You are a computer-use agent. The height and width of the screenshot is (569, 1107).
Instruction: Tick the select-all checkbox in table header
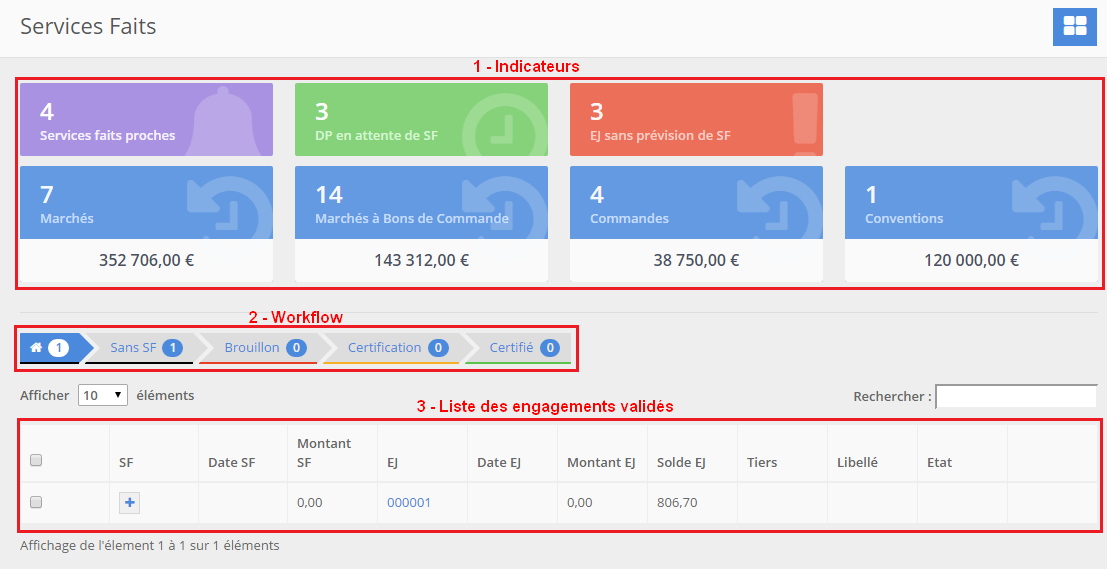click(x=36, y=461)
